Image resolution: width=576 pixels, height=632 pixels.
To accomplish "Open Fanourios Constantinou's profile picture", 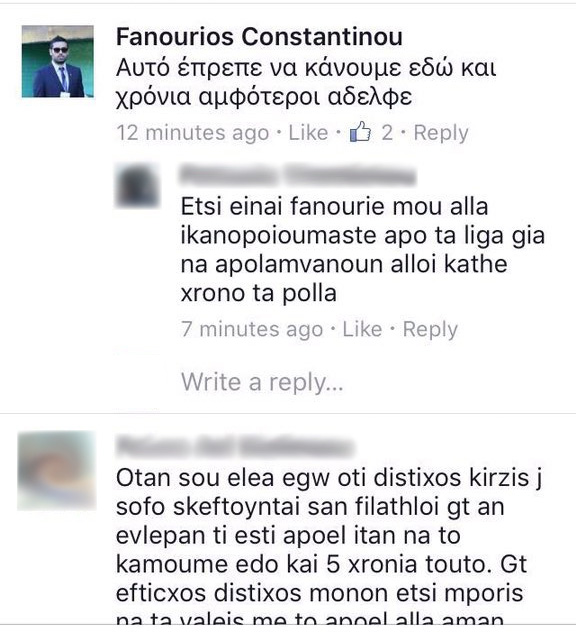I will pos(58,61).
